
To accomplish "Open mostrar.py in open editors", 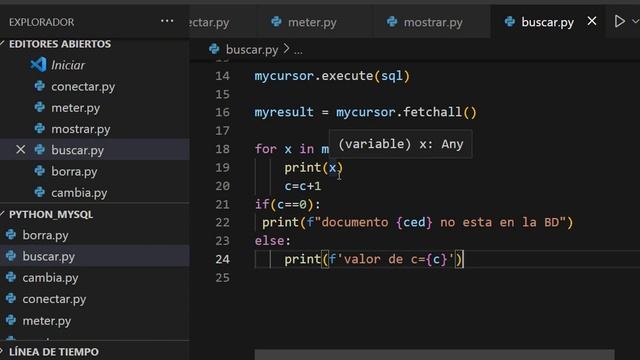I will click(x=80, y=129).
